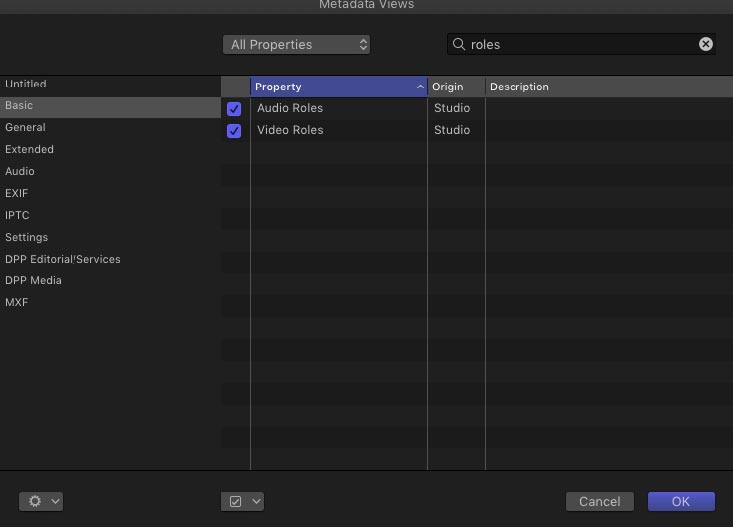Select the Untitled metadata view
733x527 pixels.
[110, 85]
